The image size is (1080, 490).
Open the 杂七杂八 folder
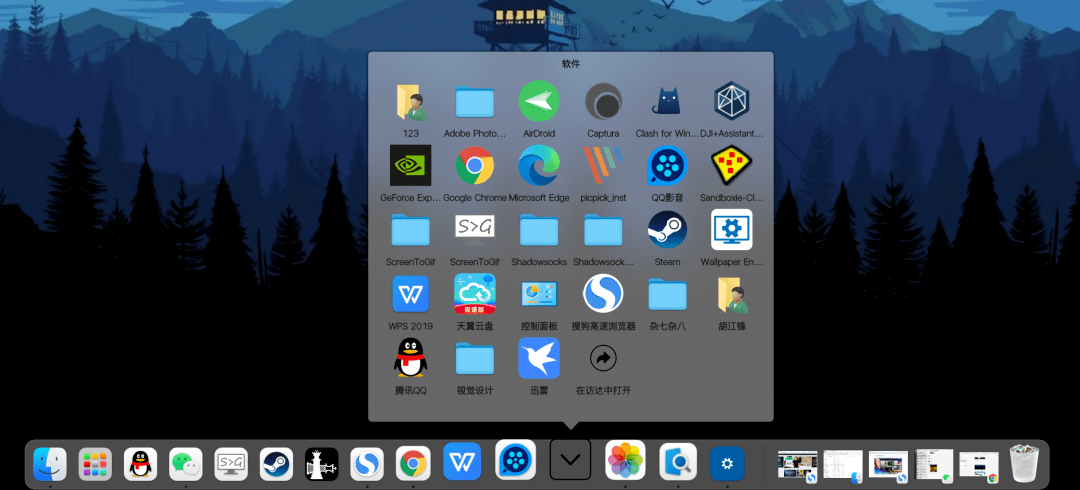pos(667,294)
